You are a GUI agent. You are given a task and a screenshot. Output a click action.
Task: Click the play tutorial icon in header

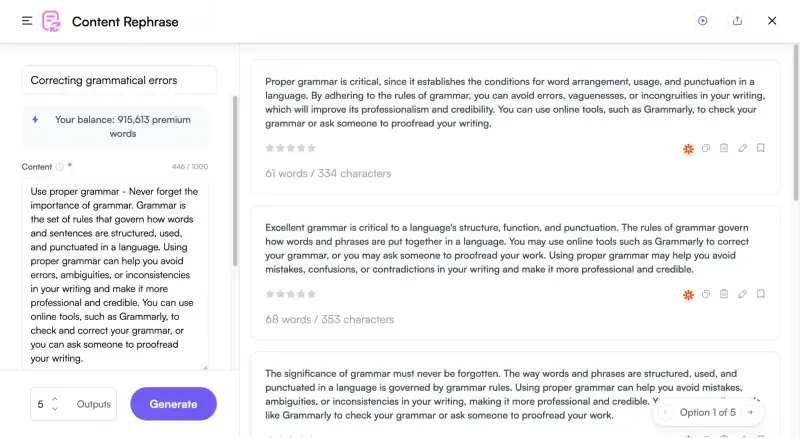tap(703, 21)
